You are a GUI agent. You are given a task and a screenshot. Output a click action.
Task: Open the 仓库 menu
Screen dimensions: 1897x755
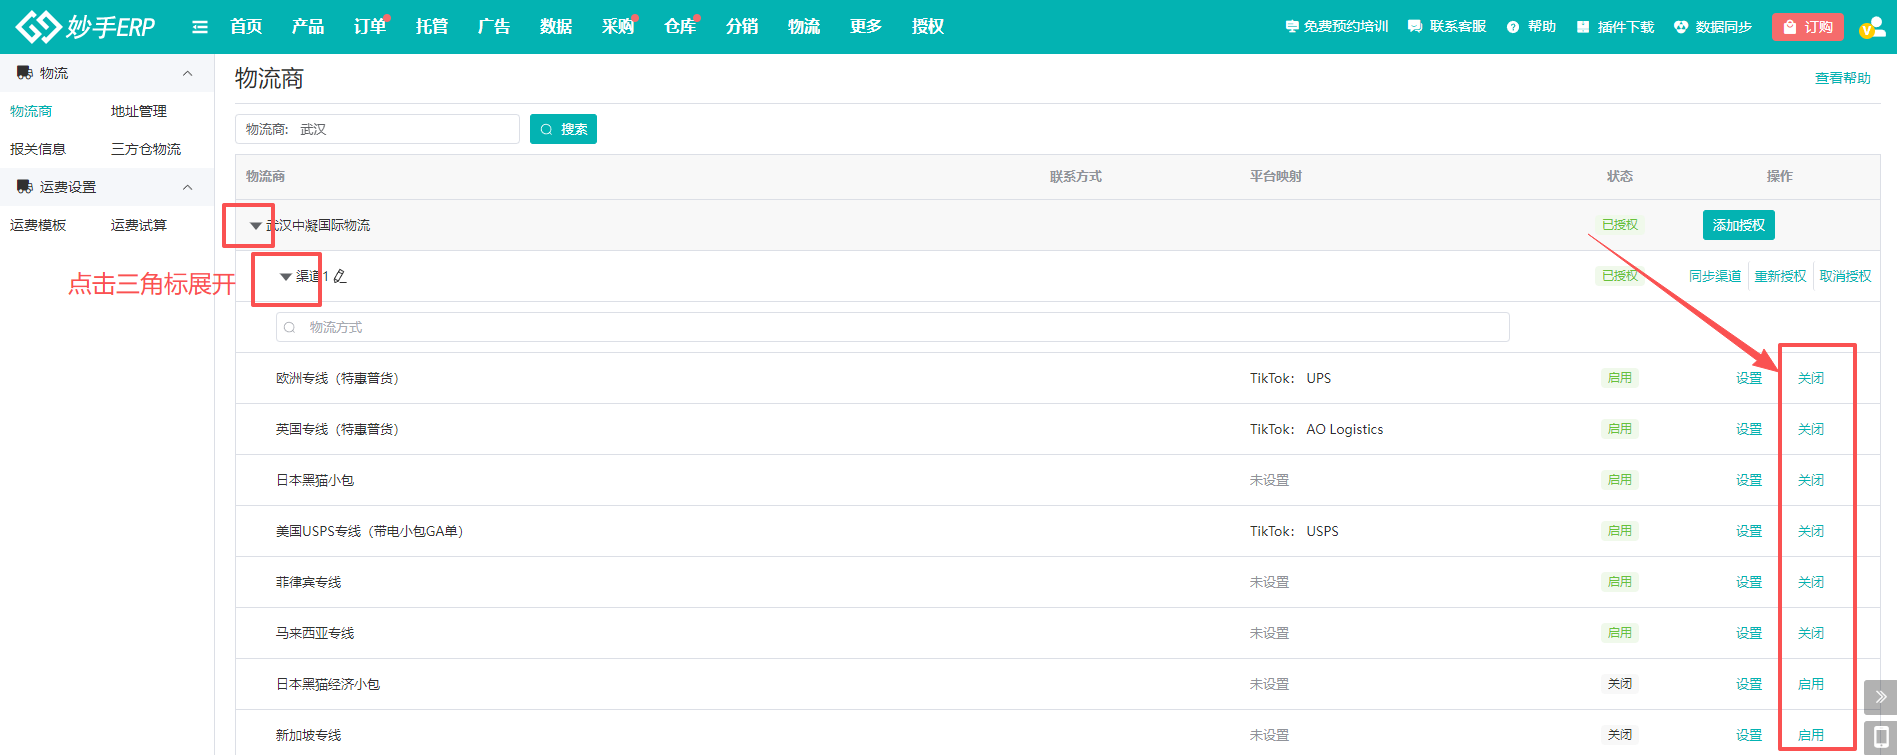point(679,27)
